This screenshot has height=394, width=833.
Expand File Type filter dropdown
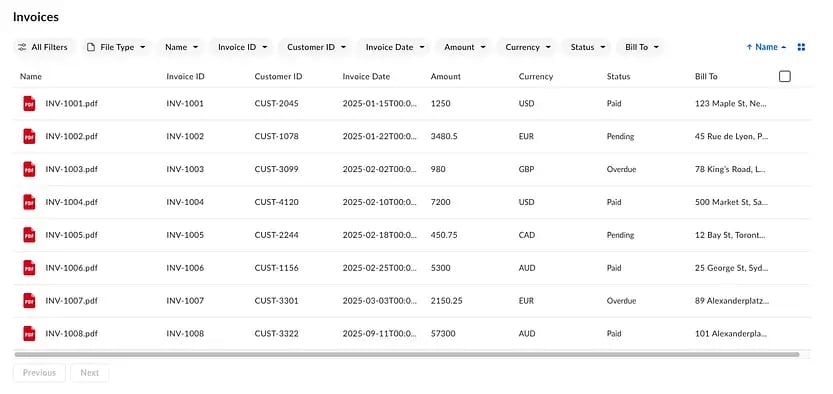(x=116, y=47)
